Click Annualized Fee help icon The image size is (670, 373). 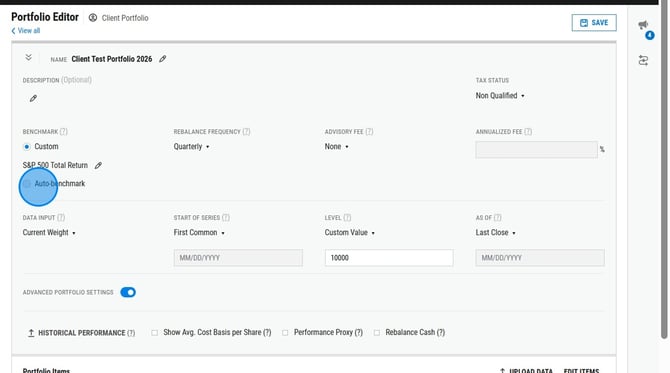(x=528, y=132)
